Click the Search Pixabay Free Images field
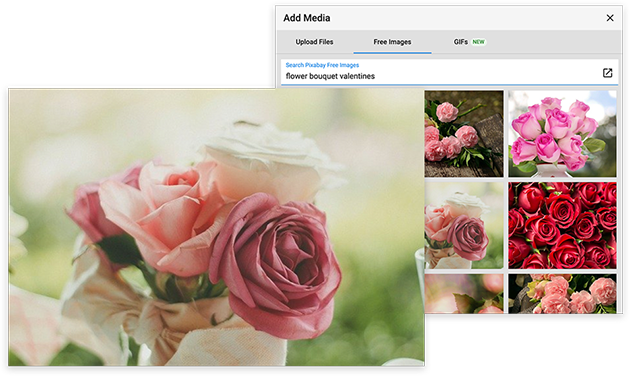 point(449,72)
